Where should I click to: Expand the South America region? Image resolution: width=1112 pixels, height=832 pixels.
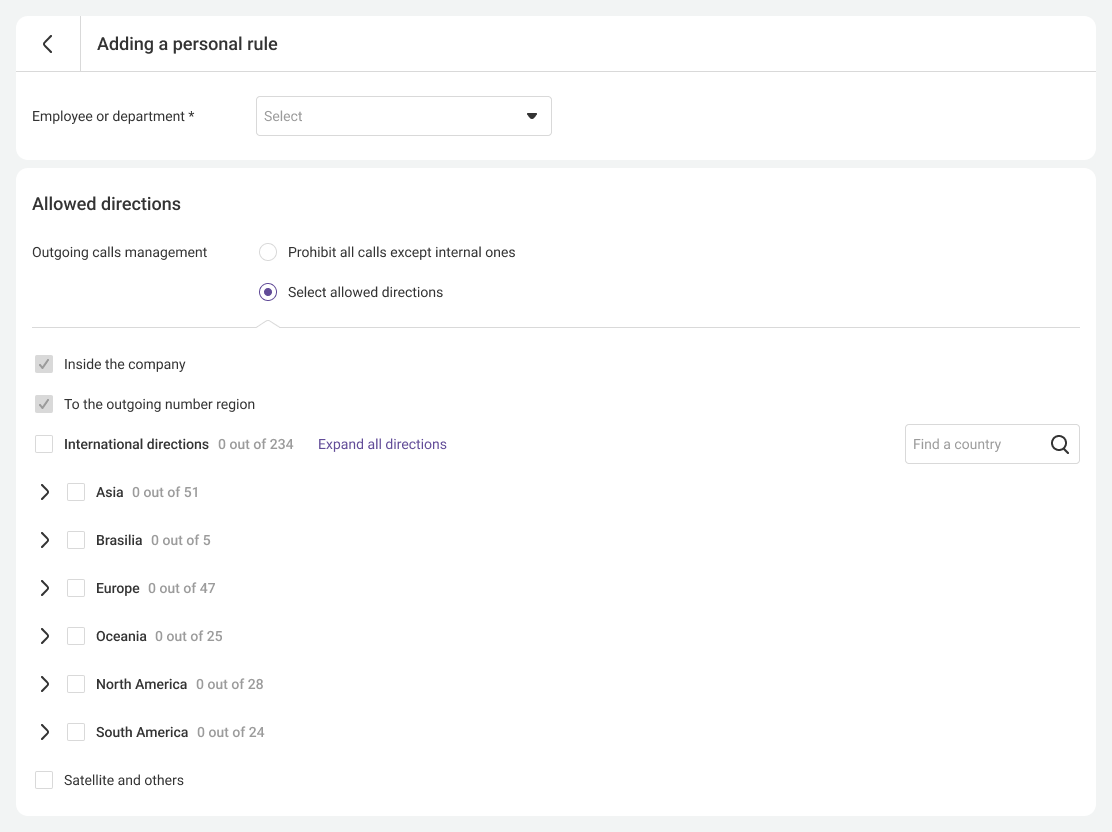click(x=44, y=732)
